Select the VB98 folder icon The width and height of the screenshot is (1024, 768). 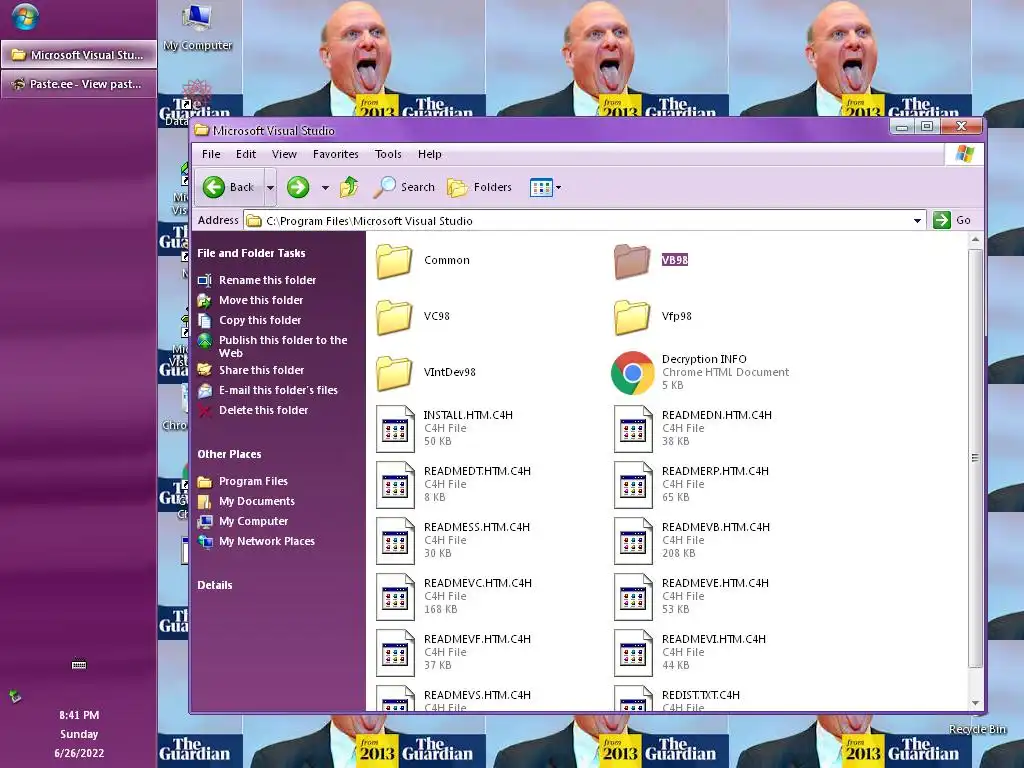click(x=632, y=261)
